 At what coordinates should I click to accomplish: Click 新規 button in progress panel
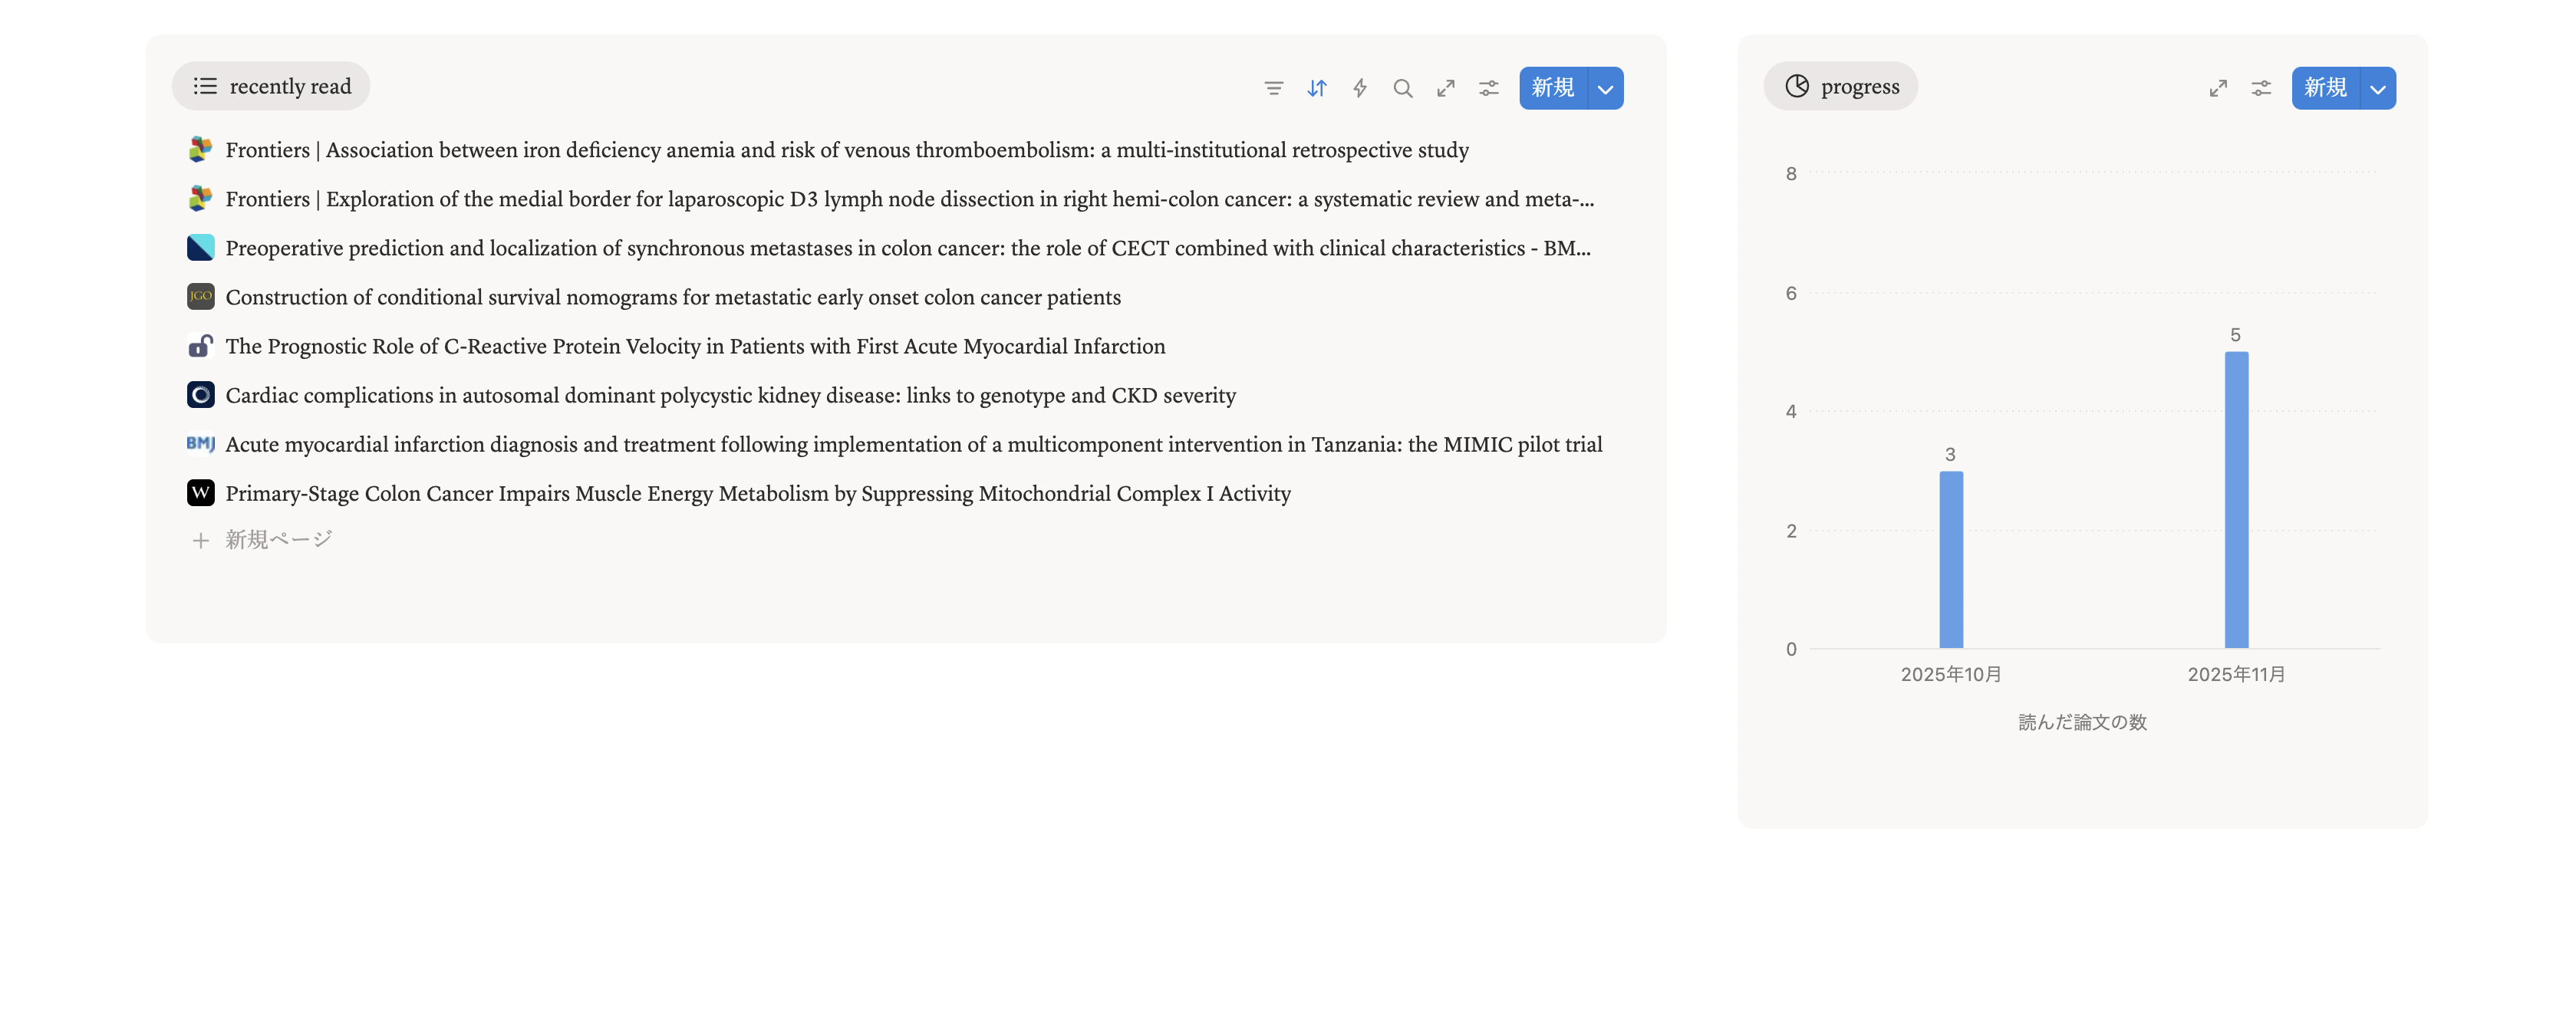pyautogui.click(x=2325, y=88)
